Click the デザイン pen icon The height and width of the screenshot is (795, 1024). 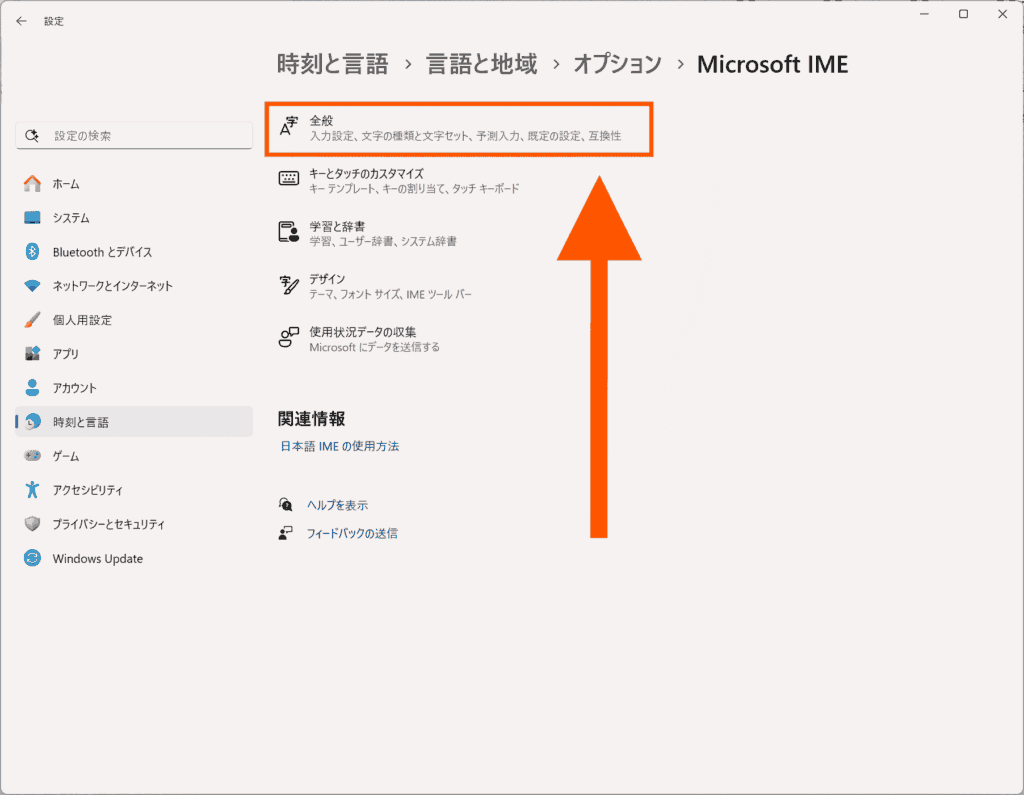click(288, 285)
